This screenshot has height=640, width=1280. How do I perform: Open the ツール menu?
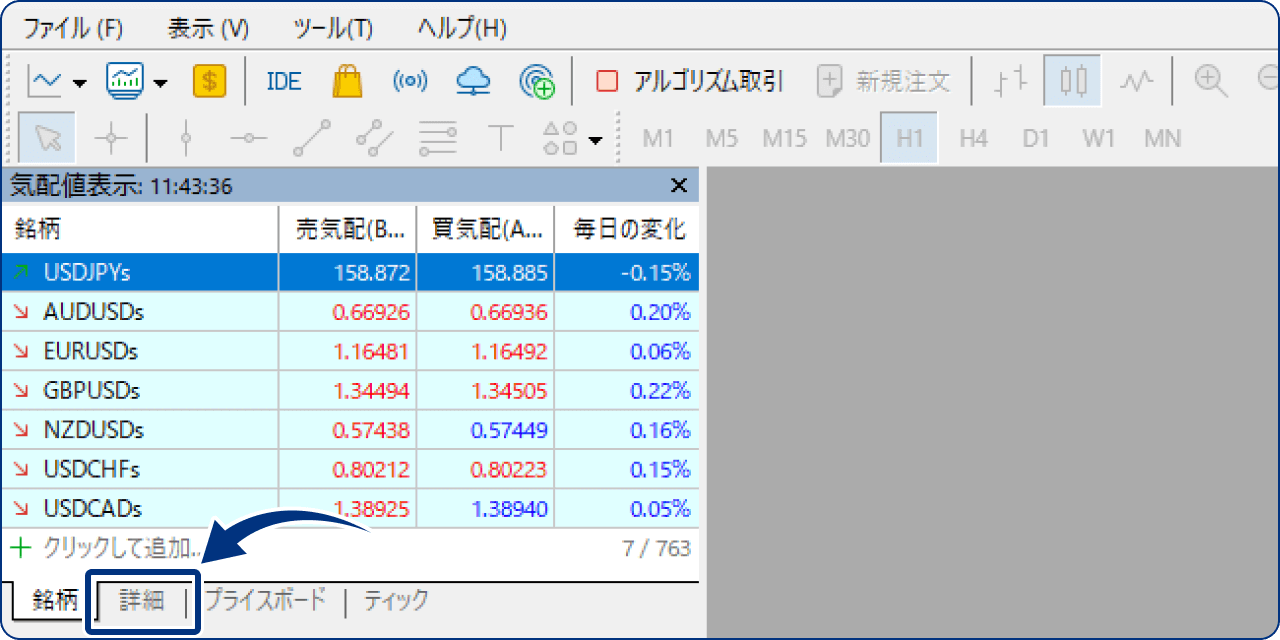(333, 29)
